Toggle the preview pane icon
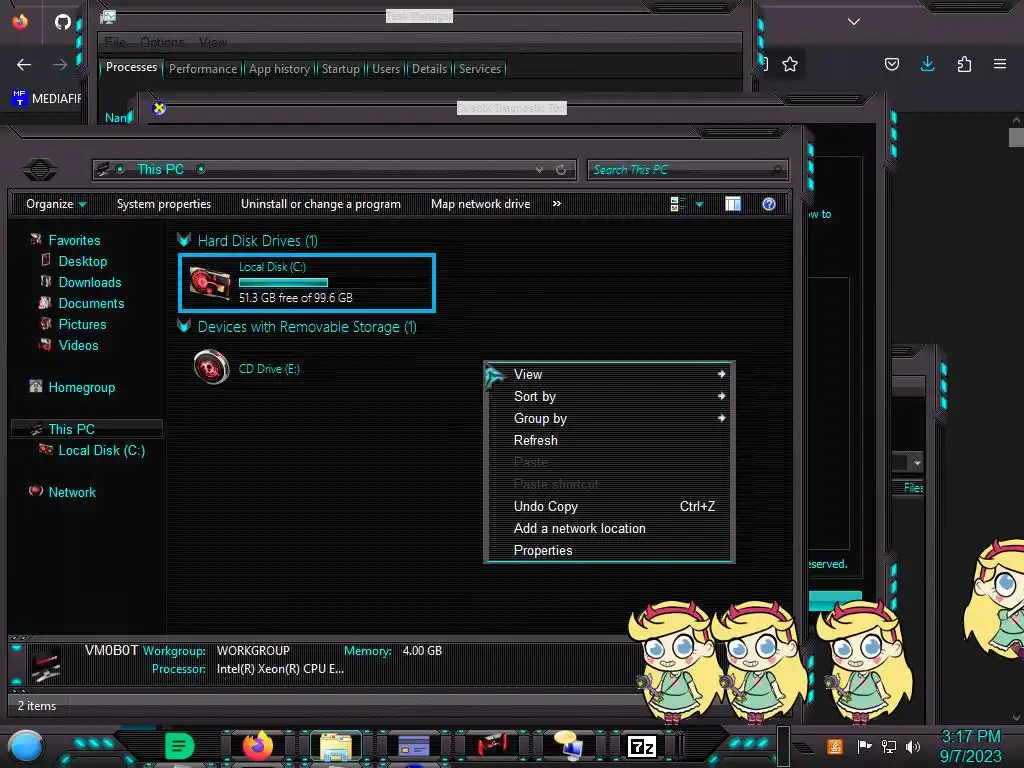The image size is (1024, 768). [733, 204]
